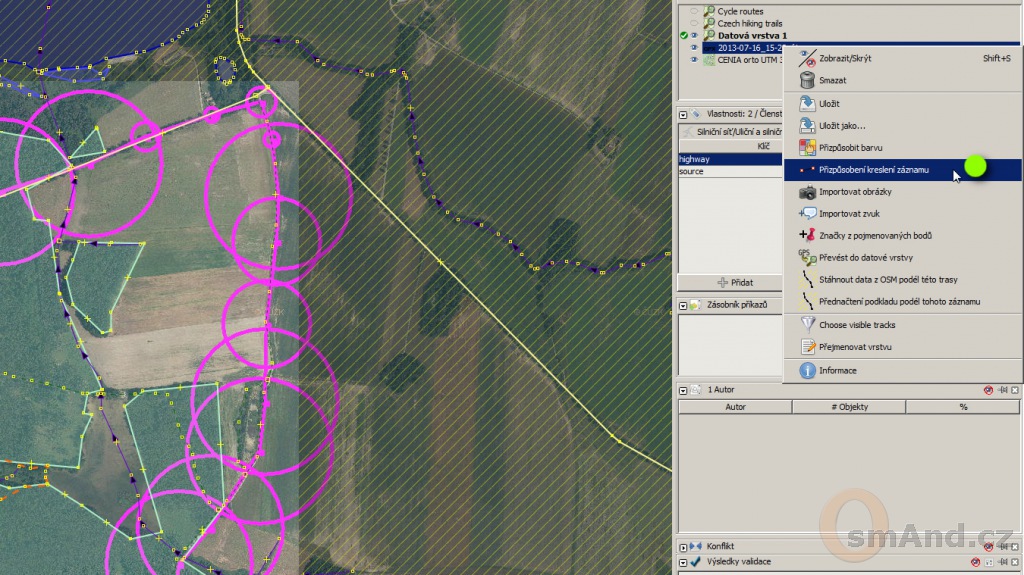Click the Uložit save icon

[808, 103]
